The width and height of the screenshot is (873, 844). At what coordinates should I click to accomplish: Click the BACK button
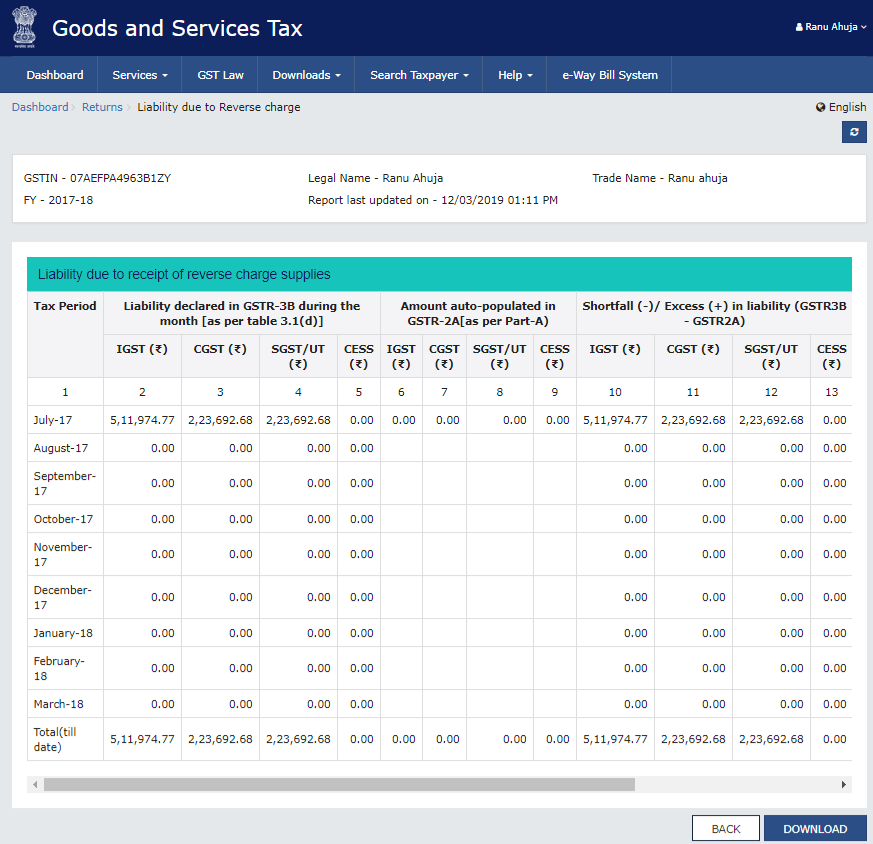click(725, 828)
